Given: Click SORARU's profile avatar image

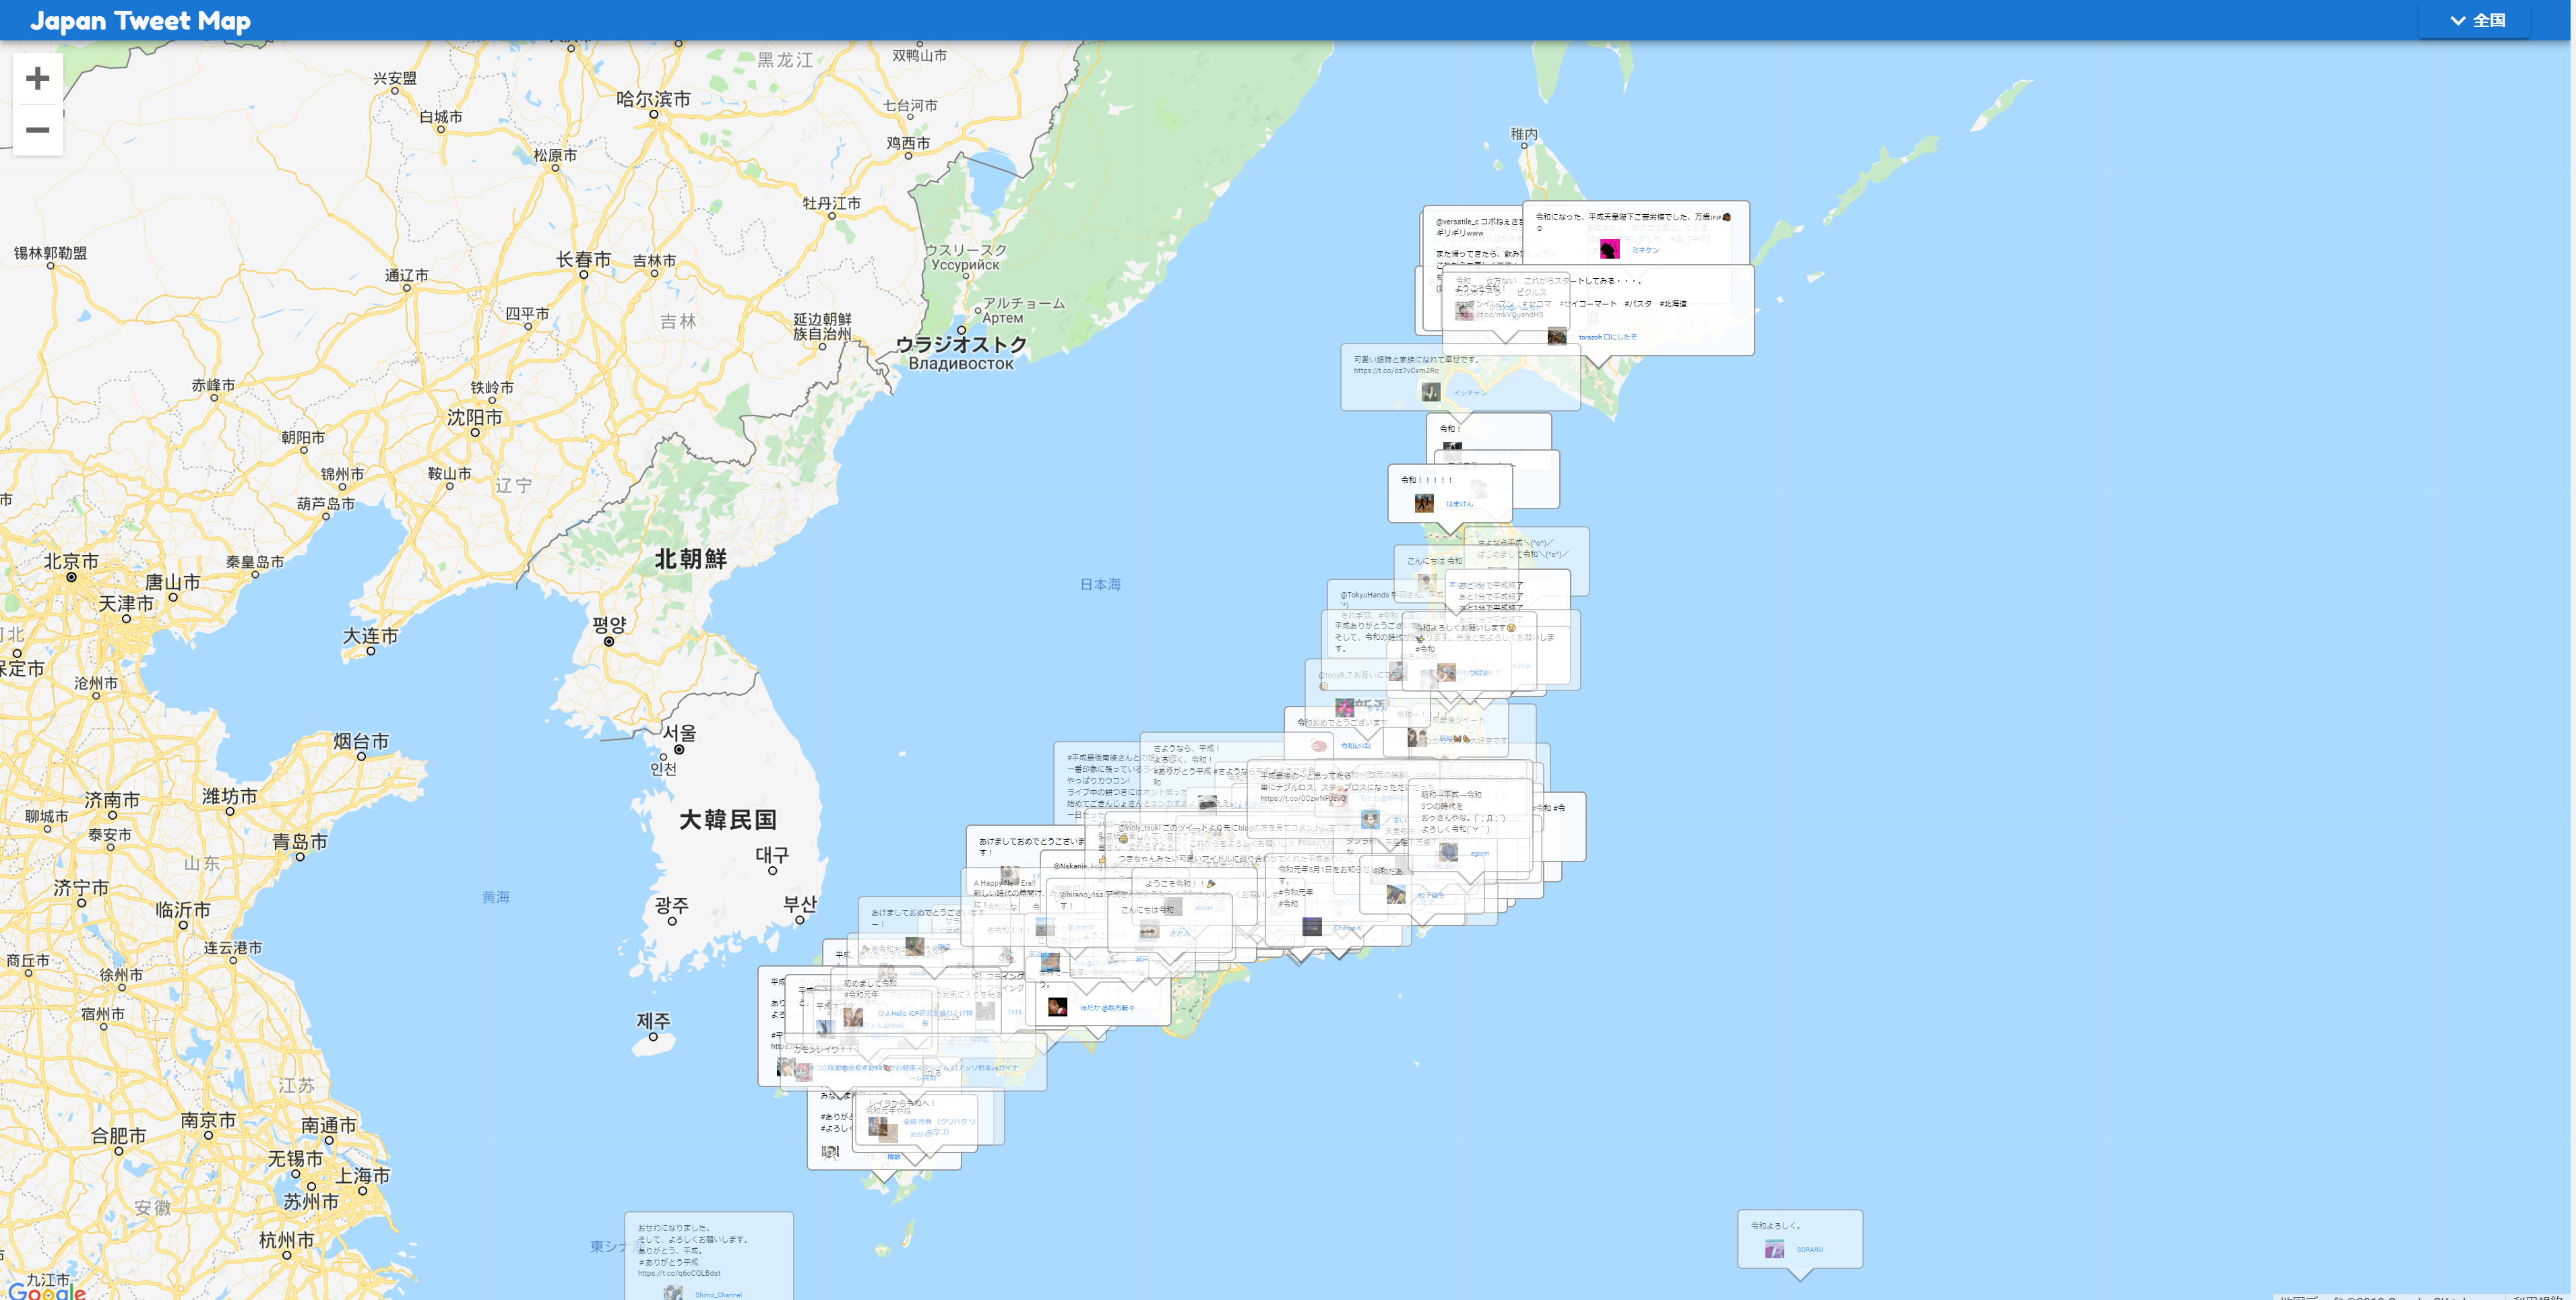Looking at the screenshot, I should [x=1775, y=1250].
